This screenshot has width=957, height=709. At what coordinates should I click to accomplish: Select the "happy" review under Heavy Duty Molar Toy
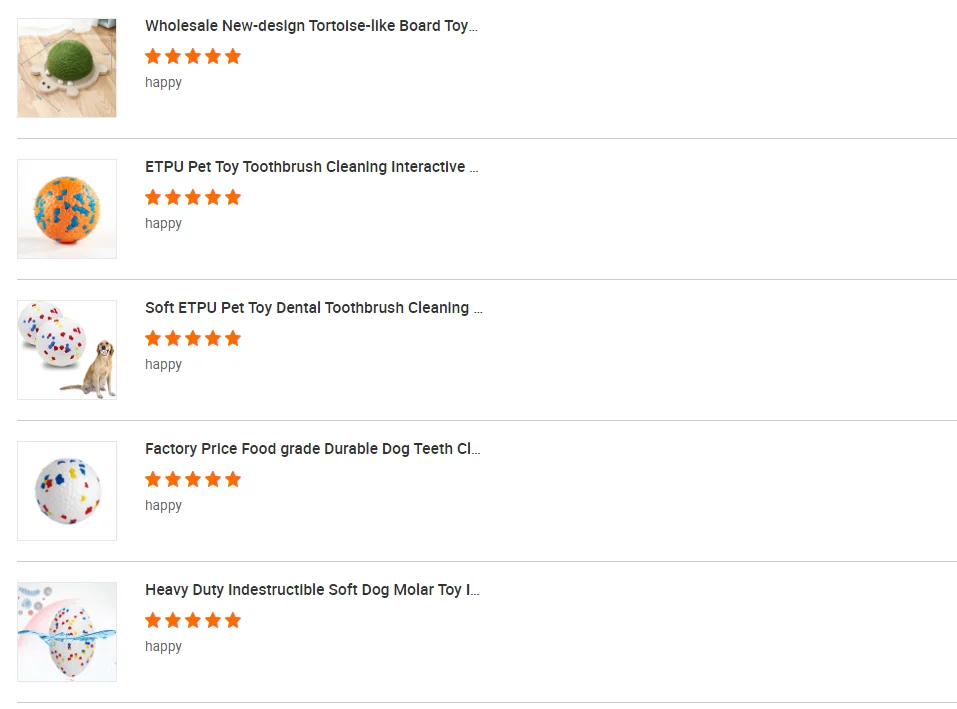[x=163, y=647]
